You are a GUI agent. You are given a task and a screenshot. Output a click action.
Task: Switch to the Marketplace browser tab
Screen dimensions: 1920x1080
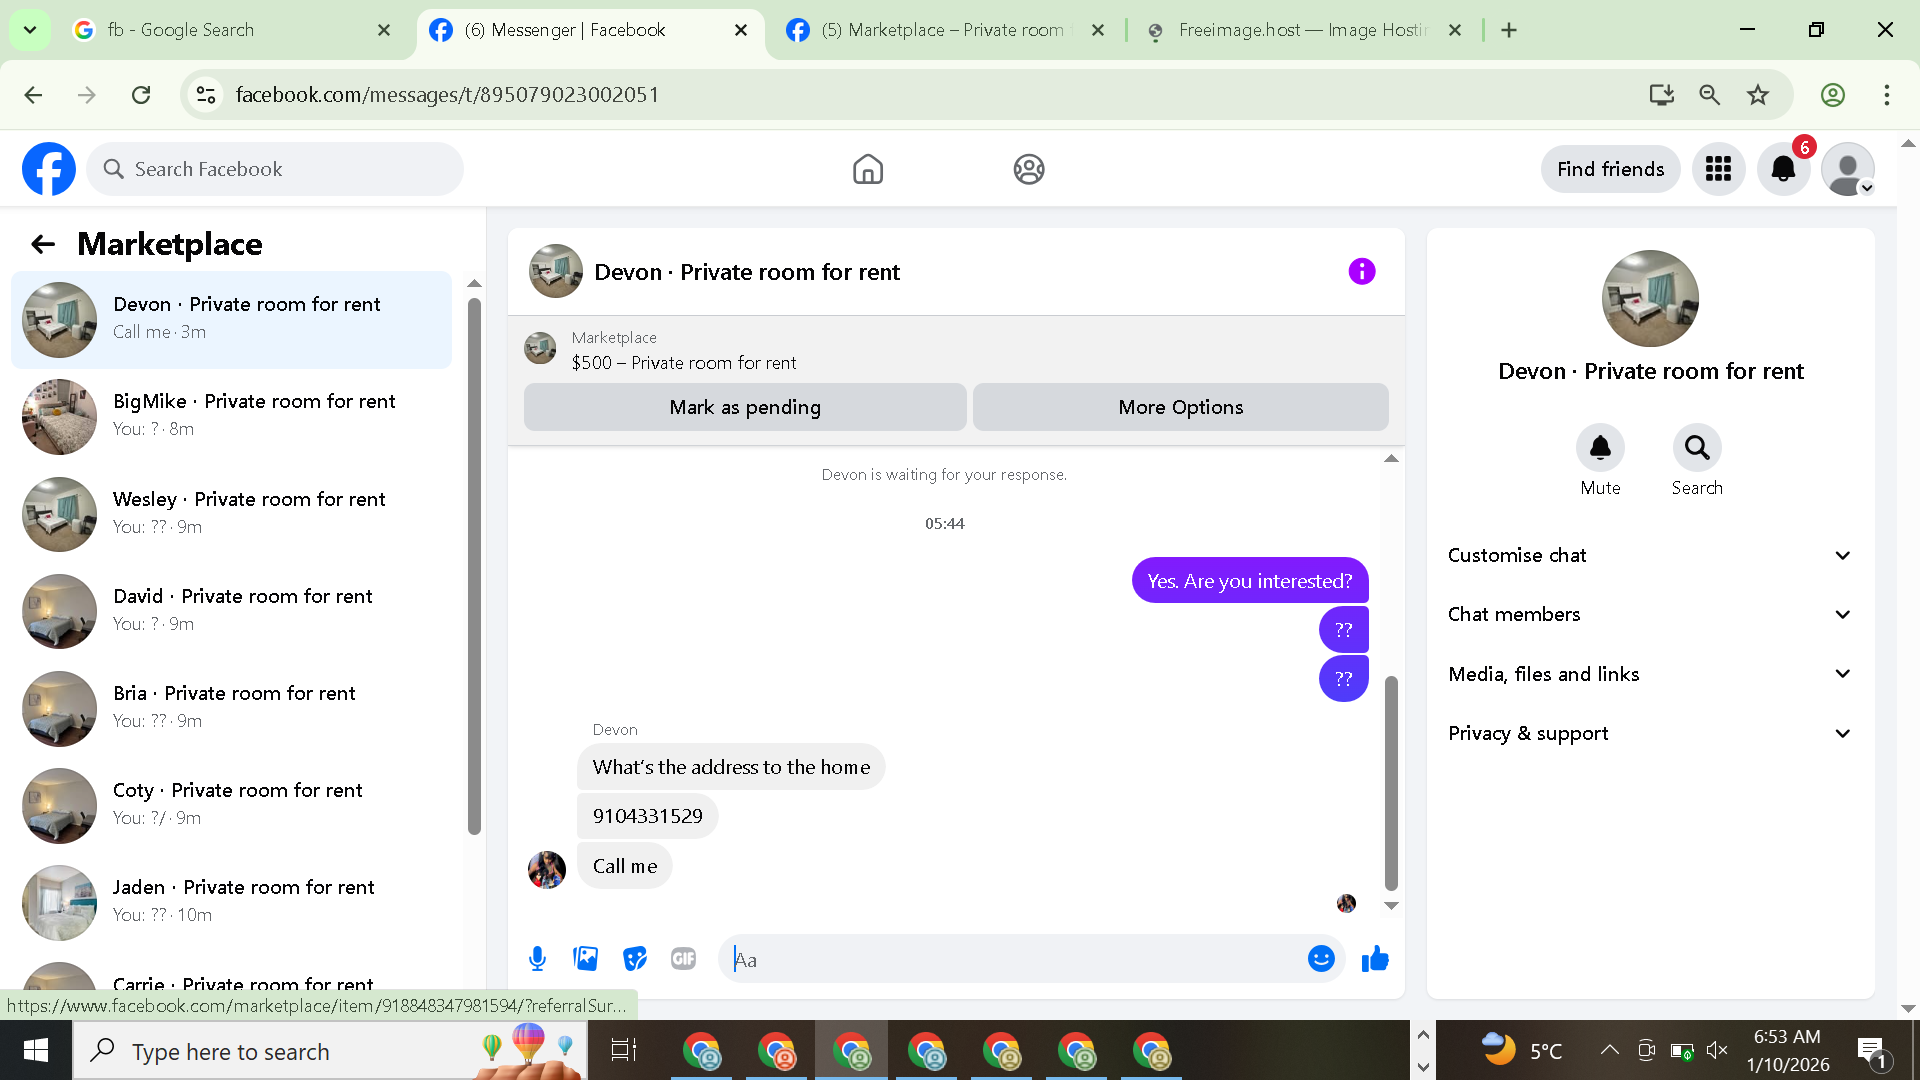click(940, 30)
